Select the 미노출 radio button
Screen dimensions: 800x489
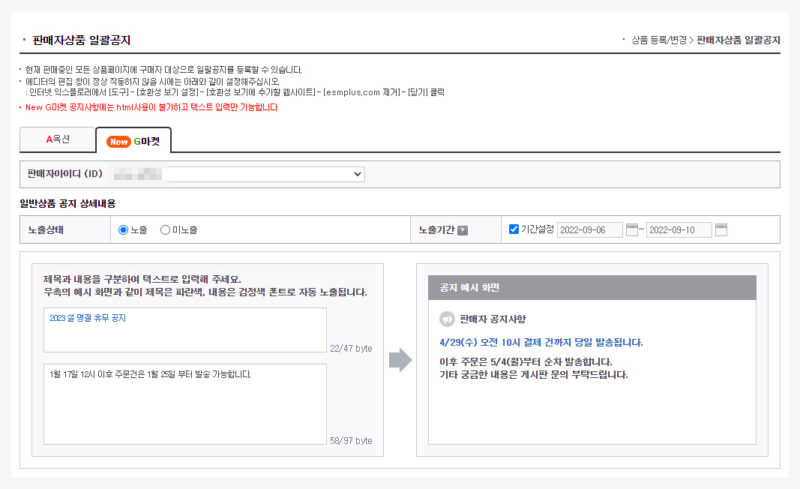[165, 230]
